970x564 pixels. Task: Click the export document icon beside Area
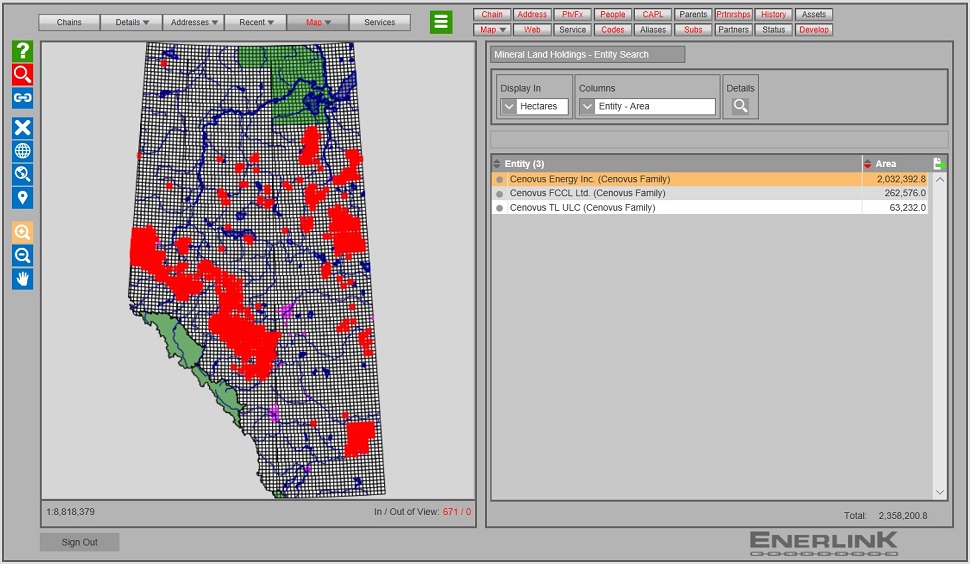938,164
